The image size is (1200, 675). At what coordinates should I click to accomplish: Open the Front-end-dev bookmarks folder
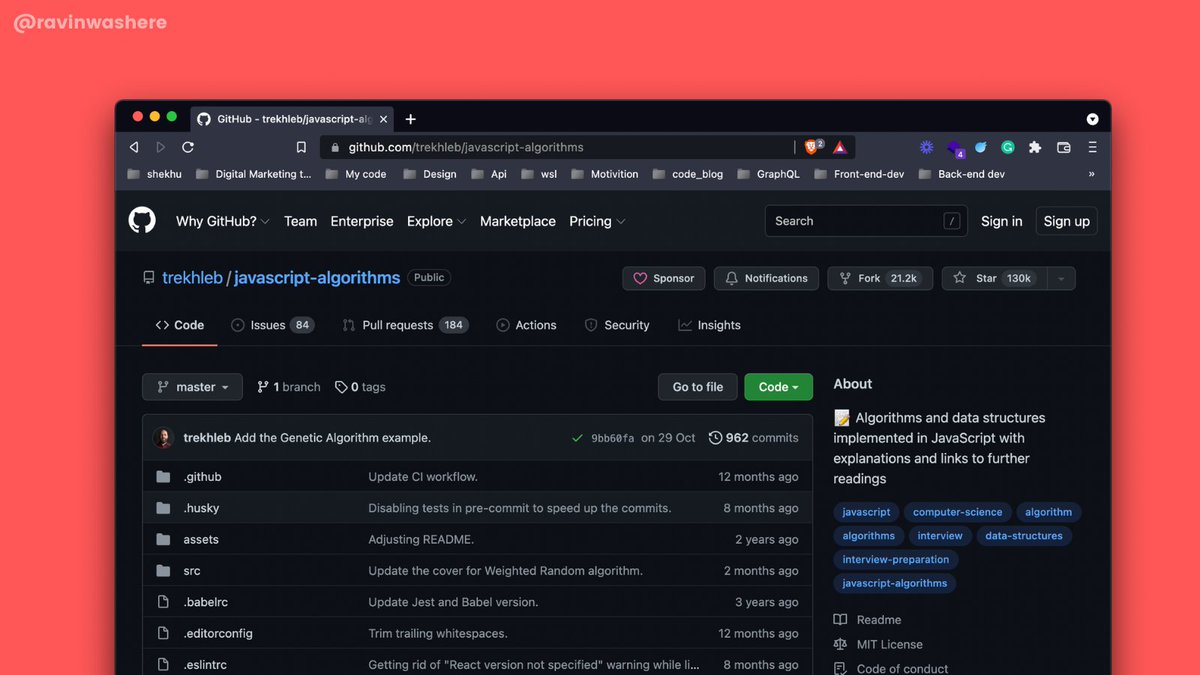[860, 174]
